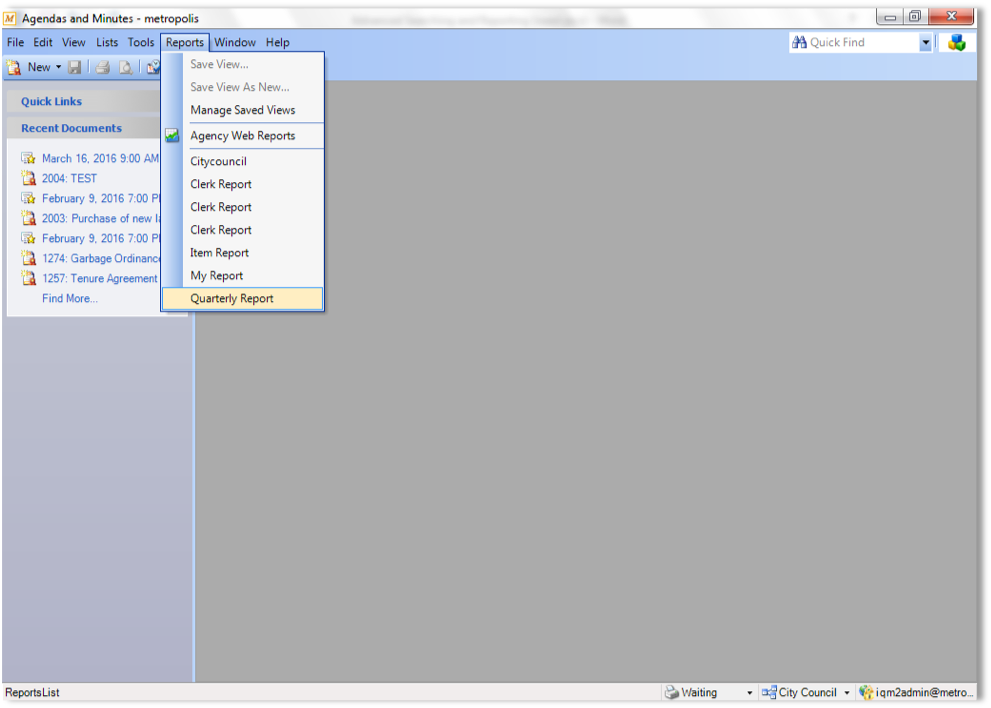The height and width of the screenshot is (708, 991).
Task: Open the File menu
Action: point(15,42)
